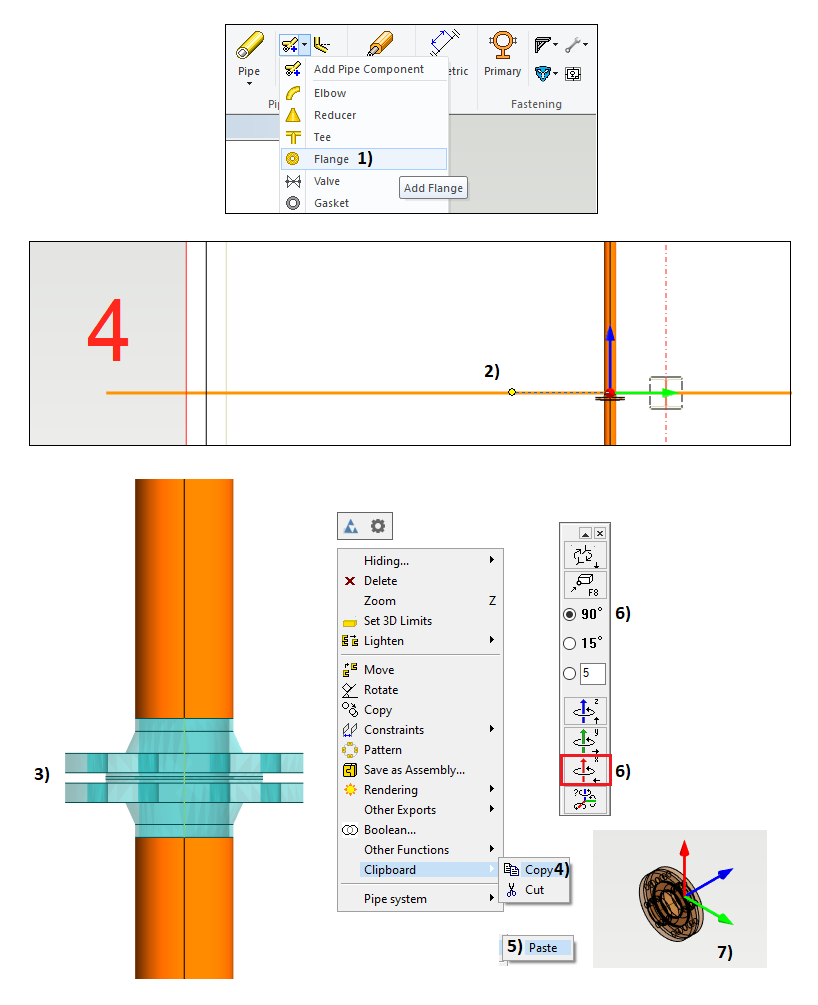Image resolution: width=818 pixels, height=1005 pixels.
Task: Open the Clipboard submenu
Action: (x=420, y=870)
